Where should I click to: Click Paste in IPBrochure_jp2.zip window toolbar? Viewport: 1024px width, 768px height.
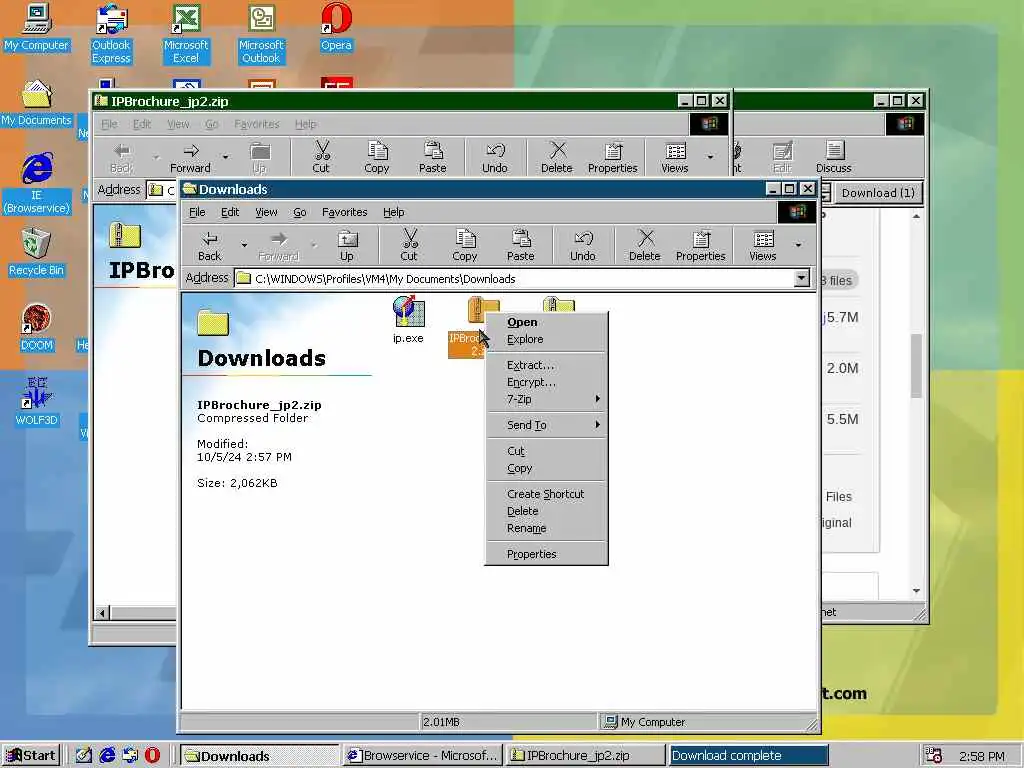(432, 157)
